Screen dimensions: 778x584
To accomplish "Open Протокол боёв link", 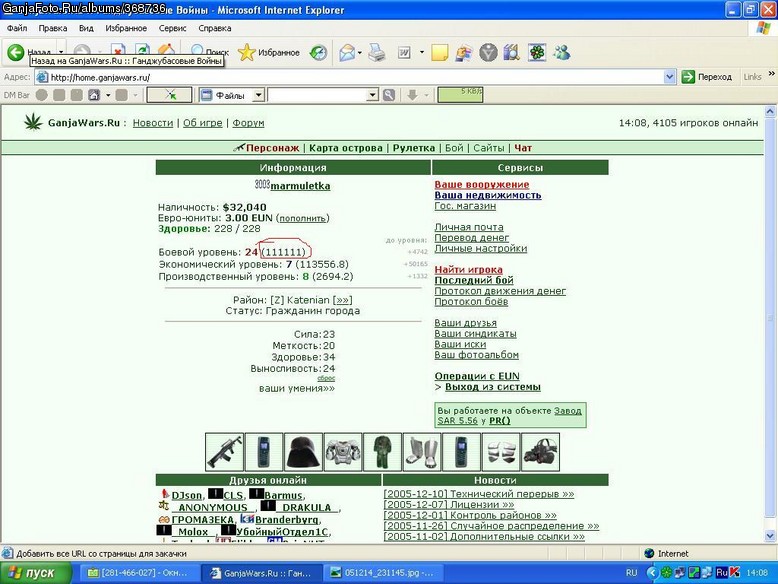I will [471, 301].
